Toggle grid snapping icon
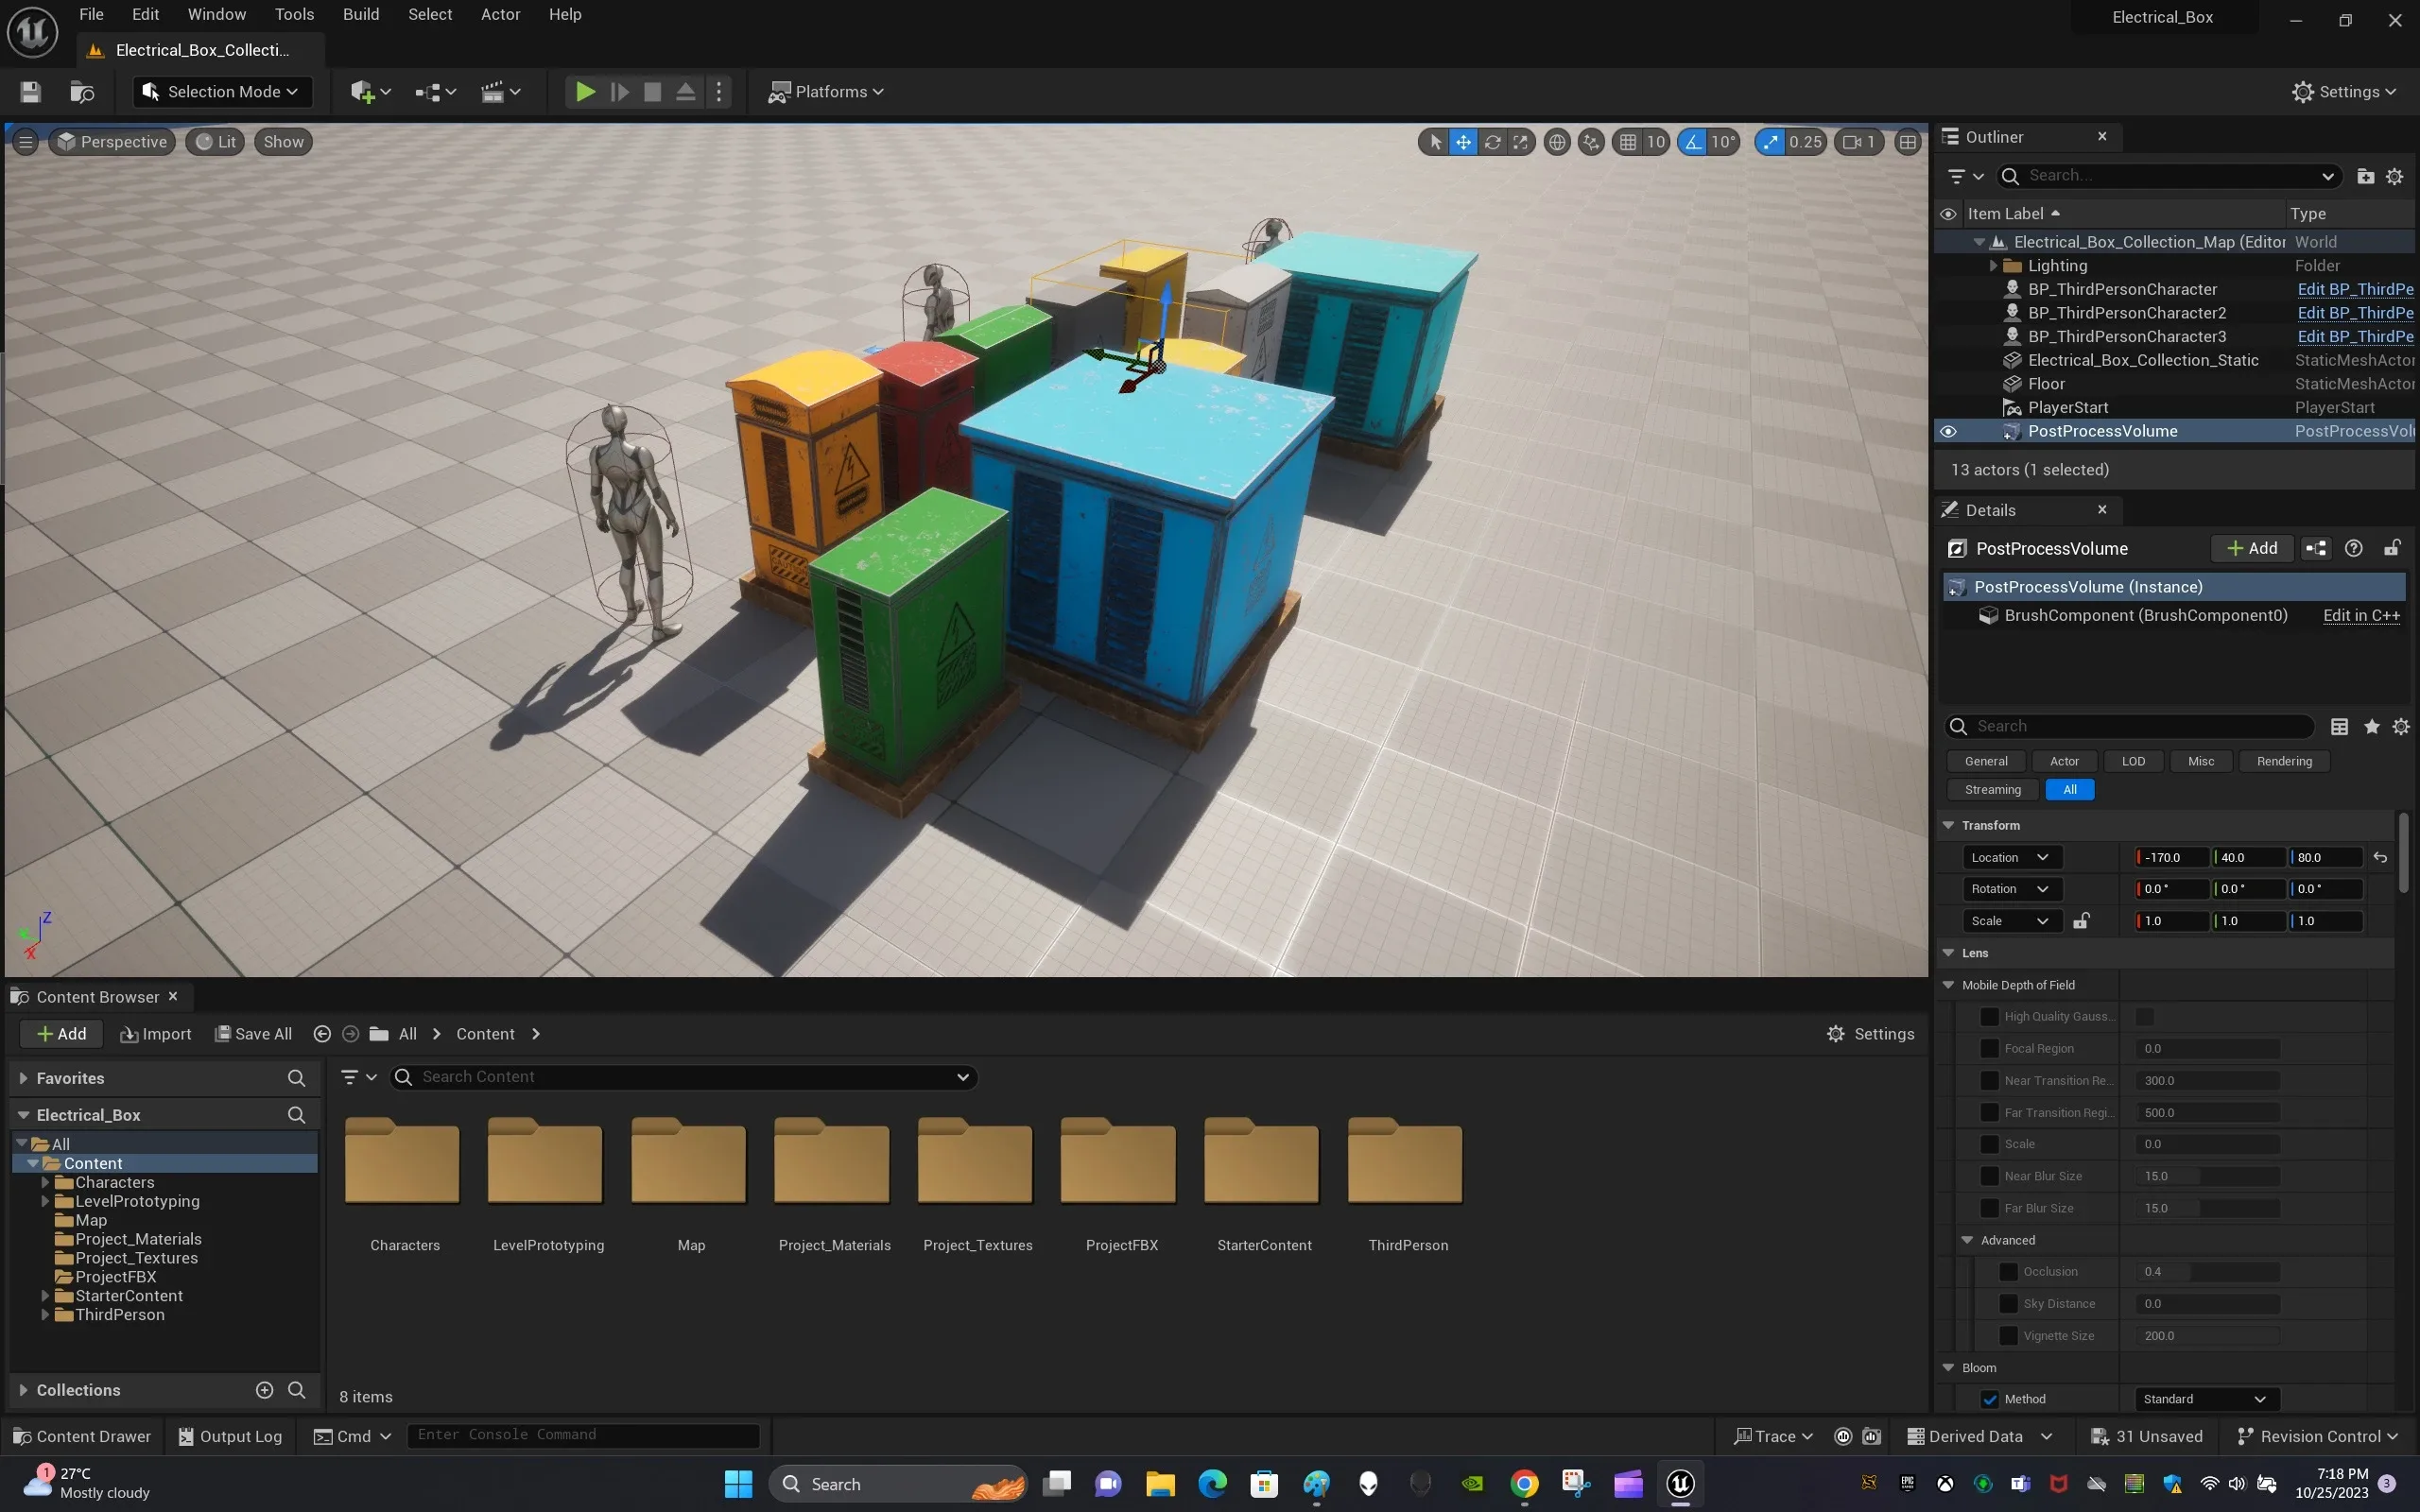 pos(1628,142)
